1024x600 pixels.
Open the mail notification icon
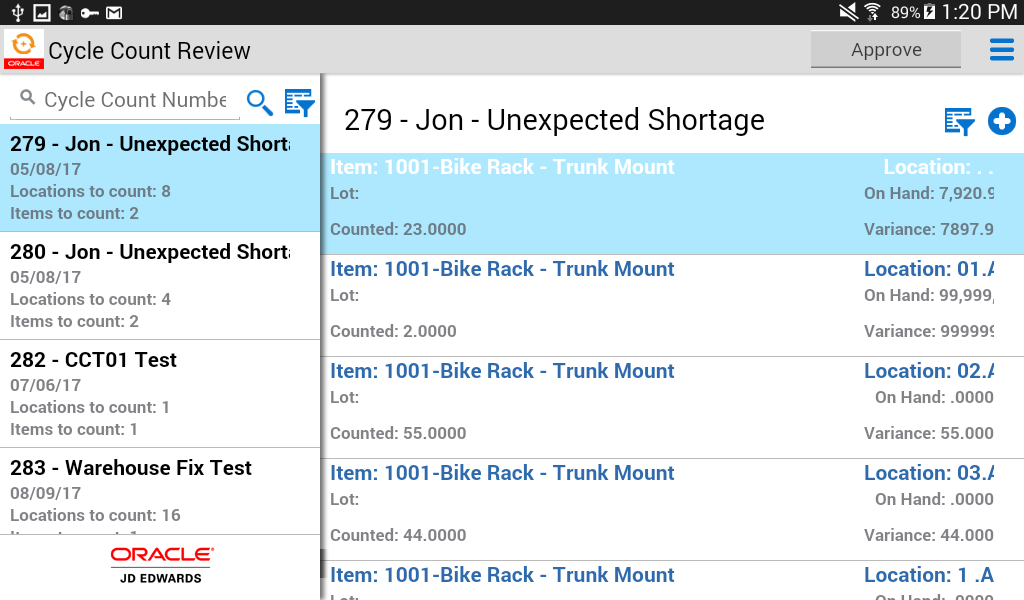click(x=114, y=12)
